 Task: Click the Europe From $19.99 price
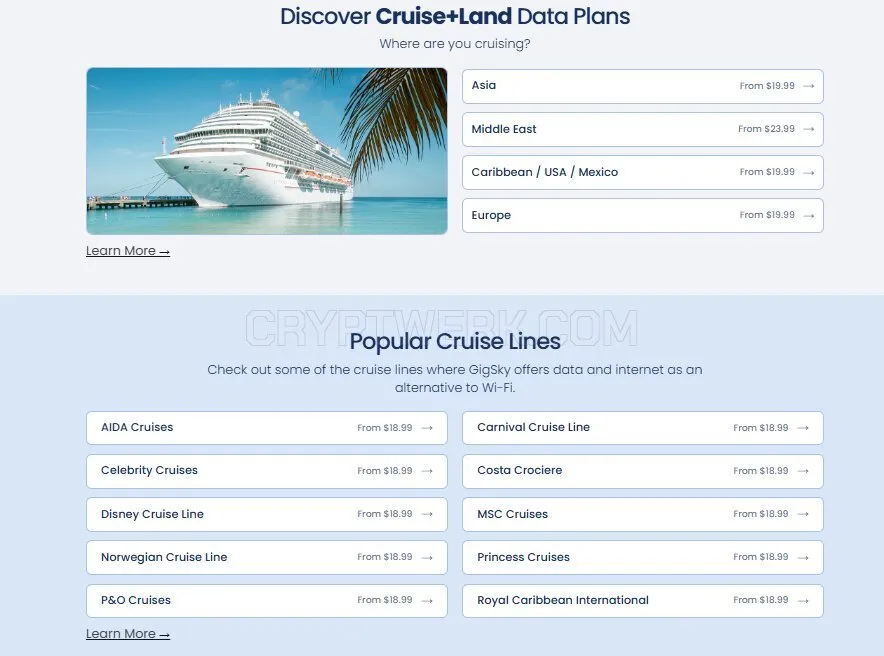coord(767,215)
